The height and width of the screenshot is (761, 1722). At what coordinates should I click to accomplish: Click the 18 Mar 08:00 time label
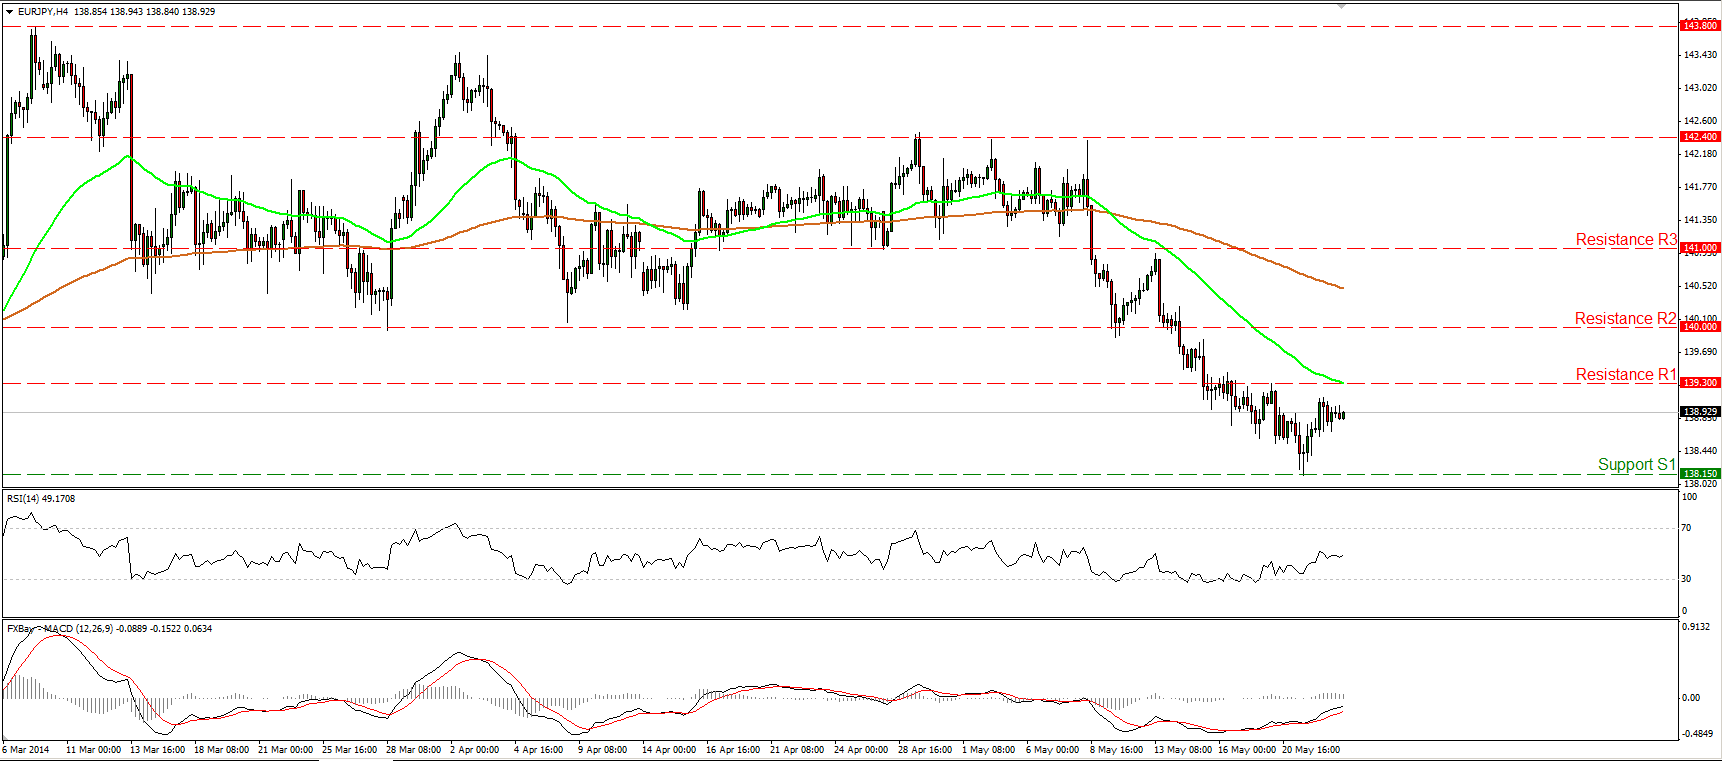click(222, 749)
